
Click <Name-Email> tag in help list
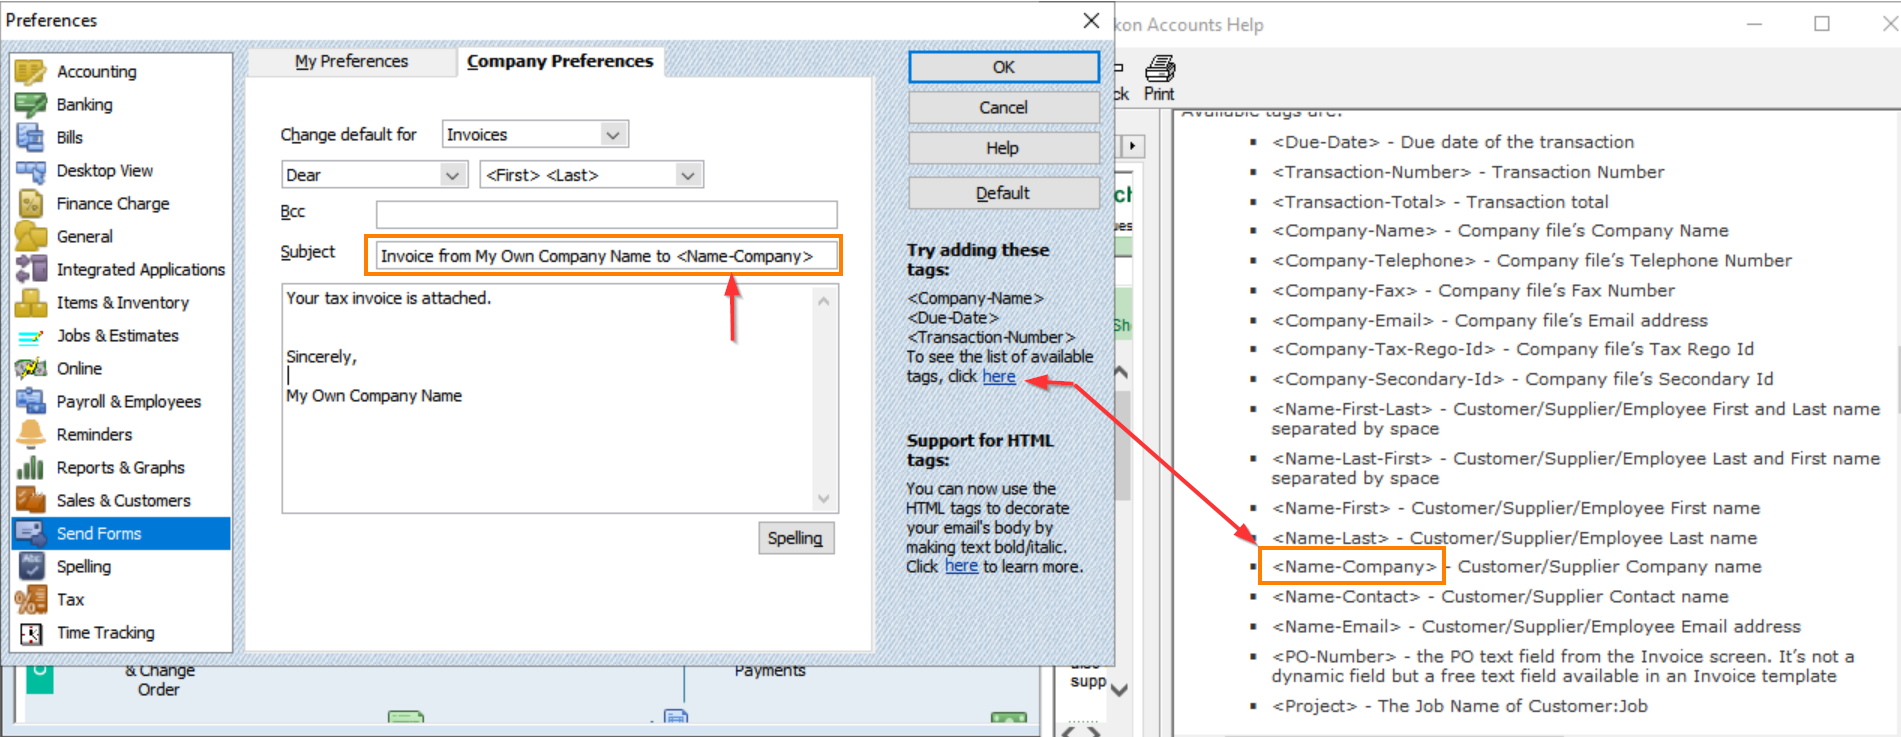pyautogui.click(x=1336, y=626)
